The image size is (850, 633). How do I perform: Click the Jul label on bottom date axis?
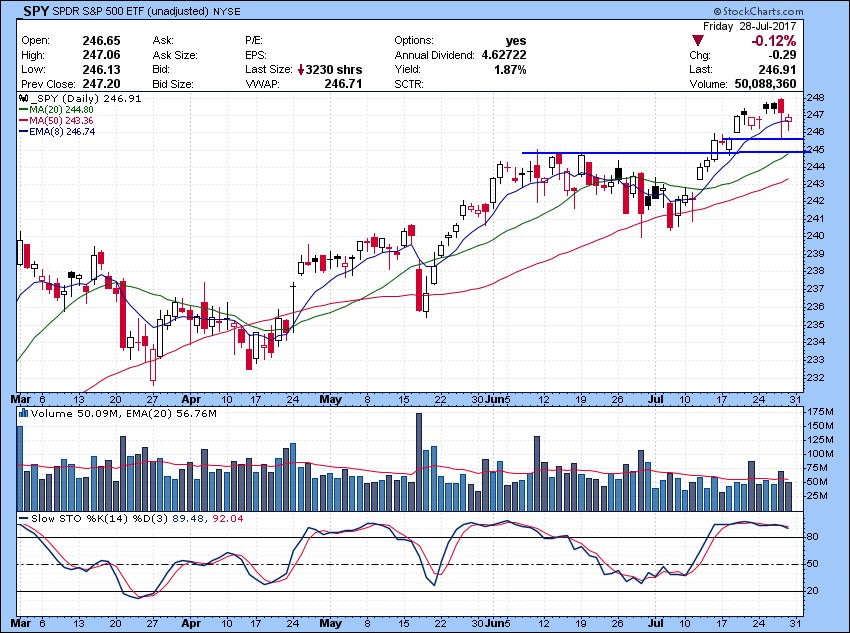(x=656, y=623)
